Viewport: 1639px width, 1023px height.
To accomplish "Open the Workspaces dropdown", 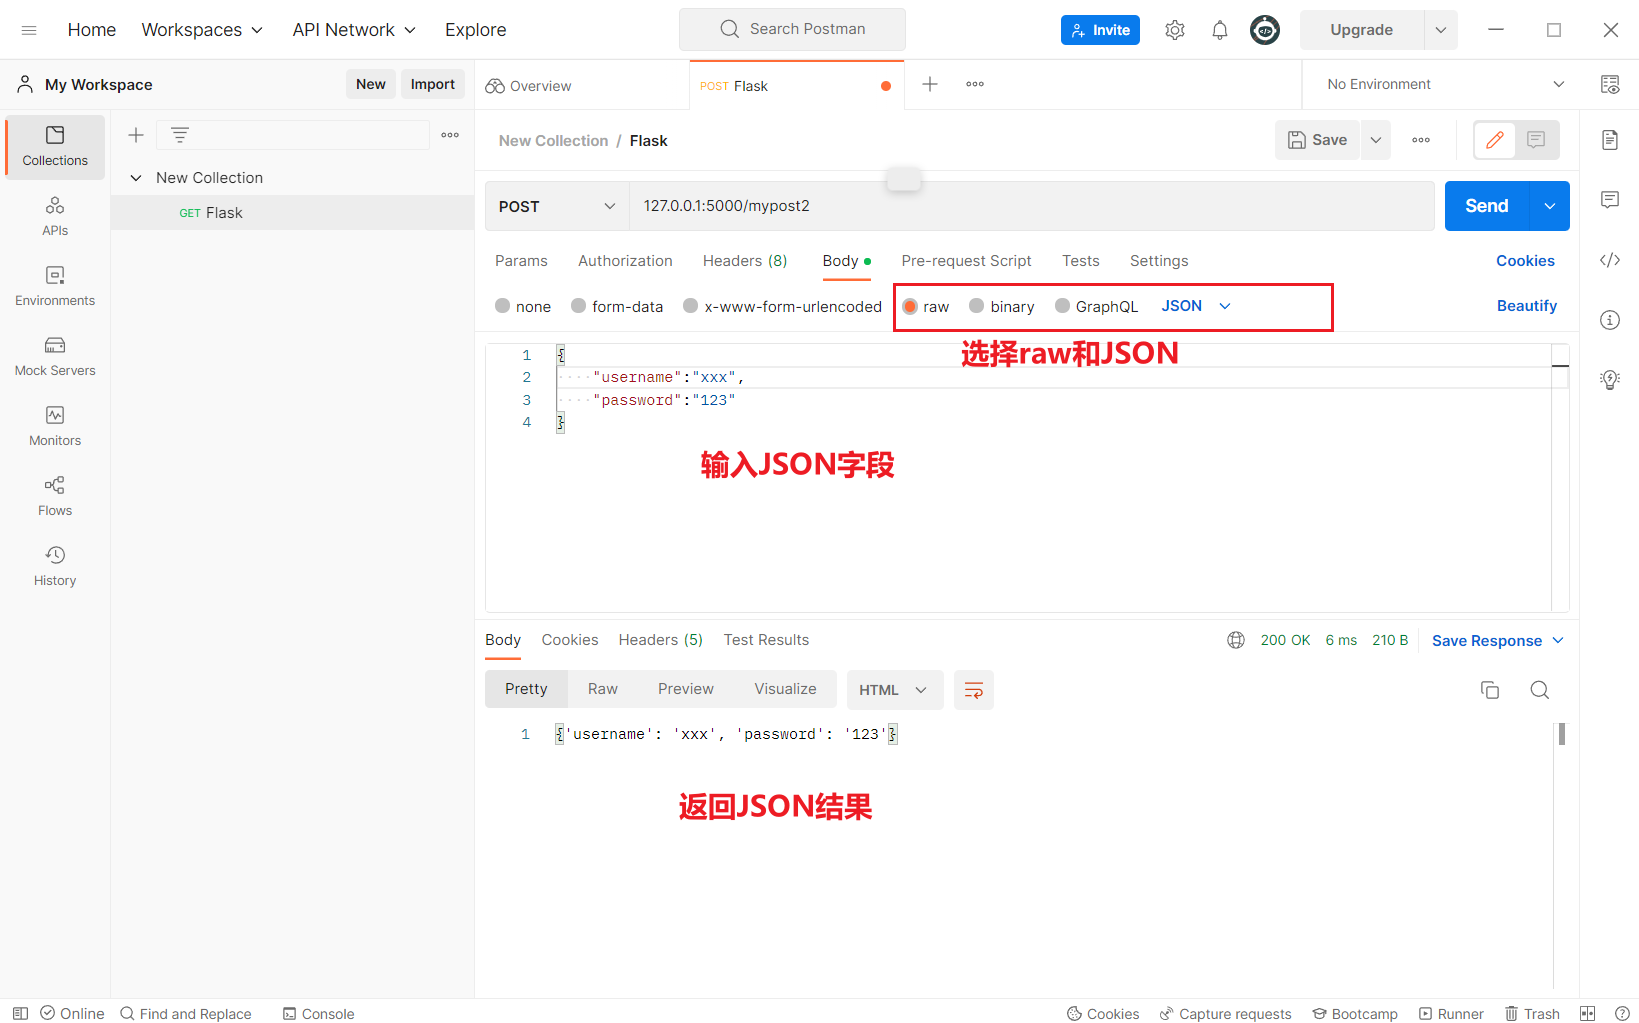I will pyautogui.click(x=202, y=30).
